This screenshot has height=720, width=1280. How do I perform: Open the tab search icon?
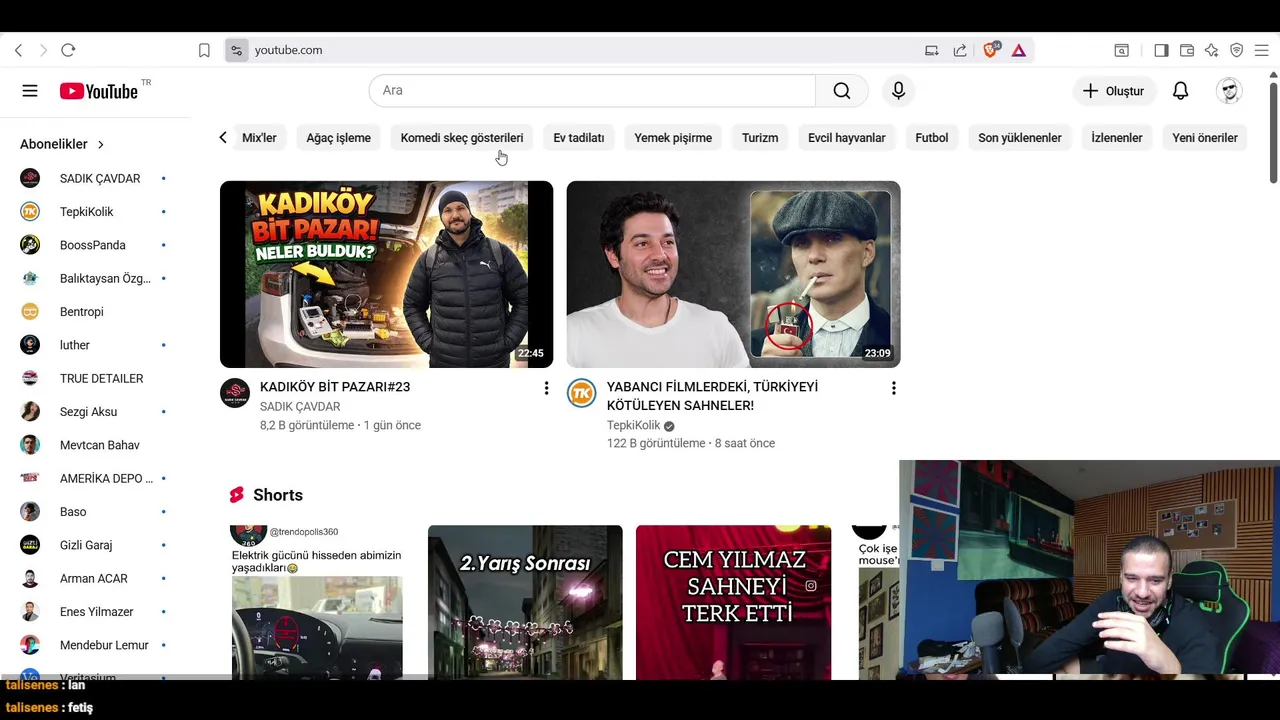coord(1122,50)
